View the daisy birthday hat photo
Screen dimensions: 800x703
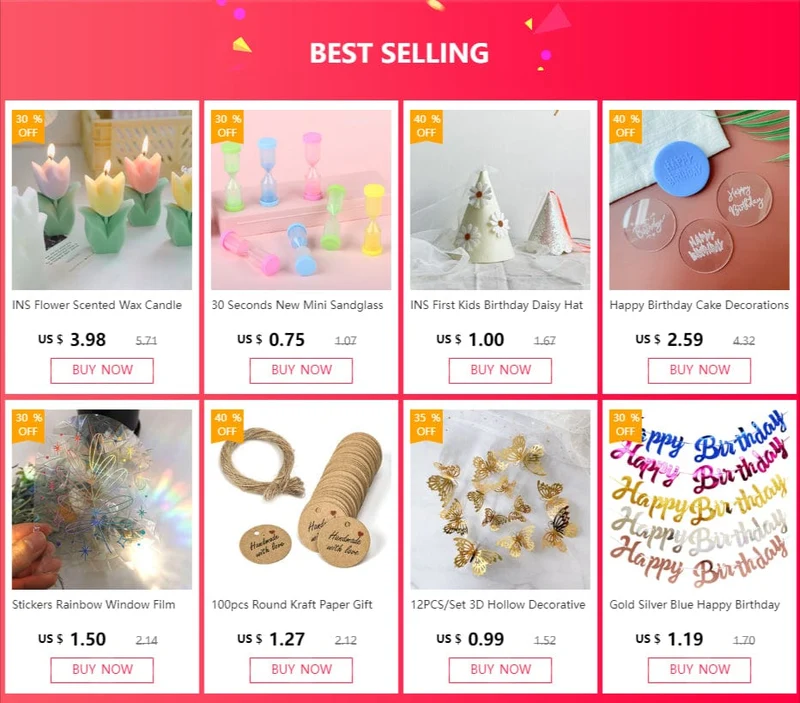pyautogui.click(x=500, y=200)
